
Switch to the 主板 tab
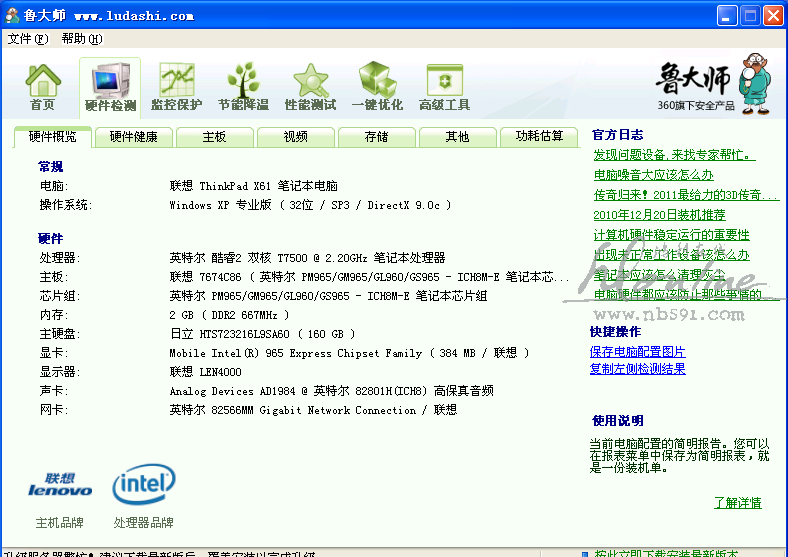click(x=214, y=137)
